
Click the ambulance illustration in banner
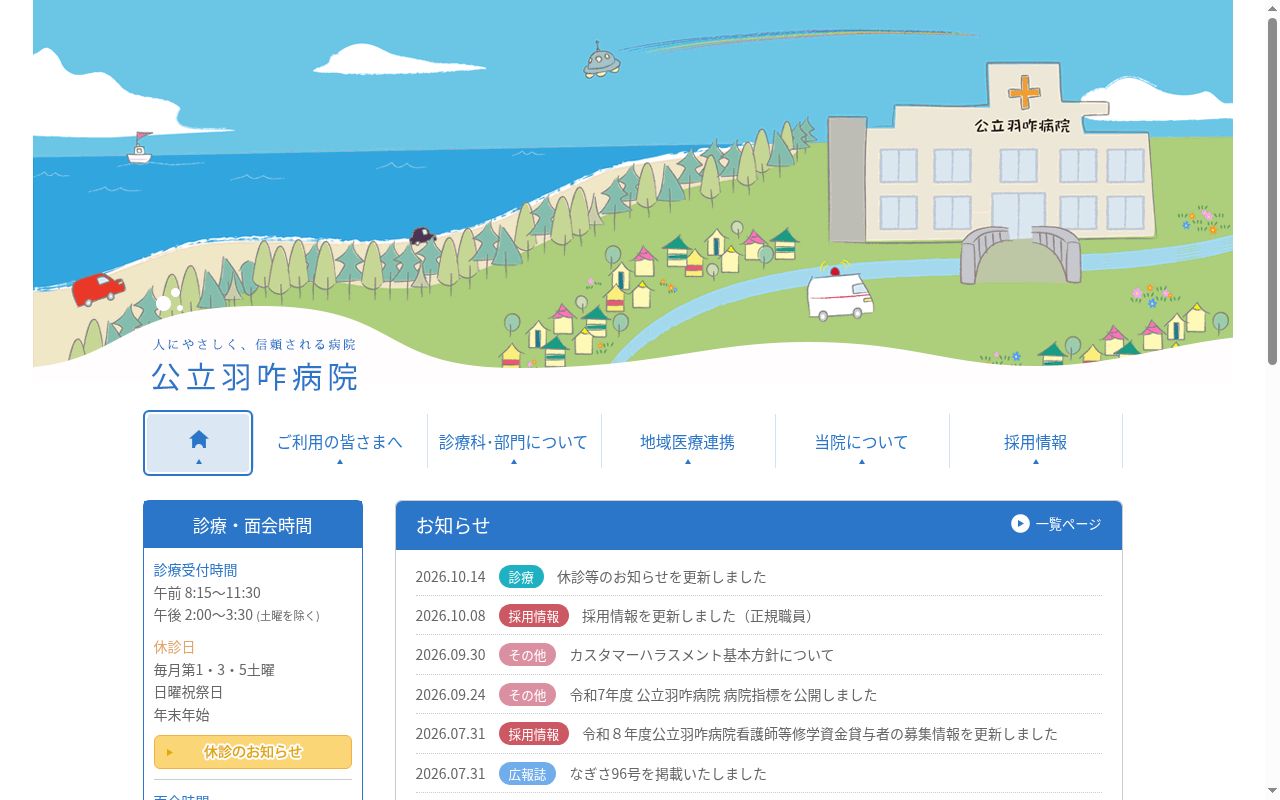coord(840,294)
